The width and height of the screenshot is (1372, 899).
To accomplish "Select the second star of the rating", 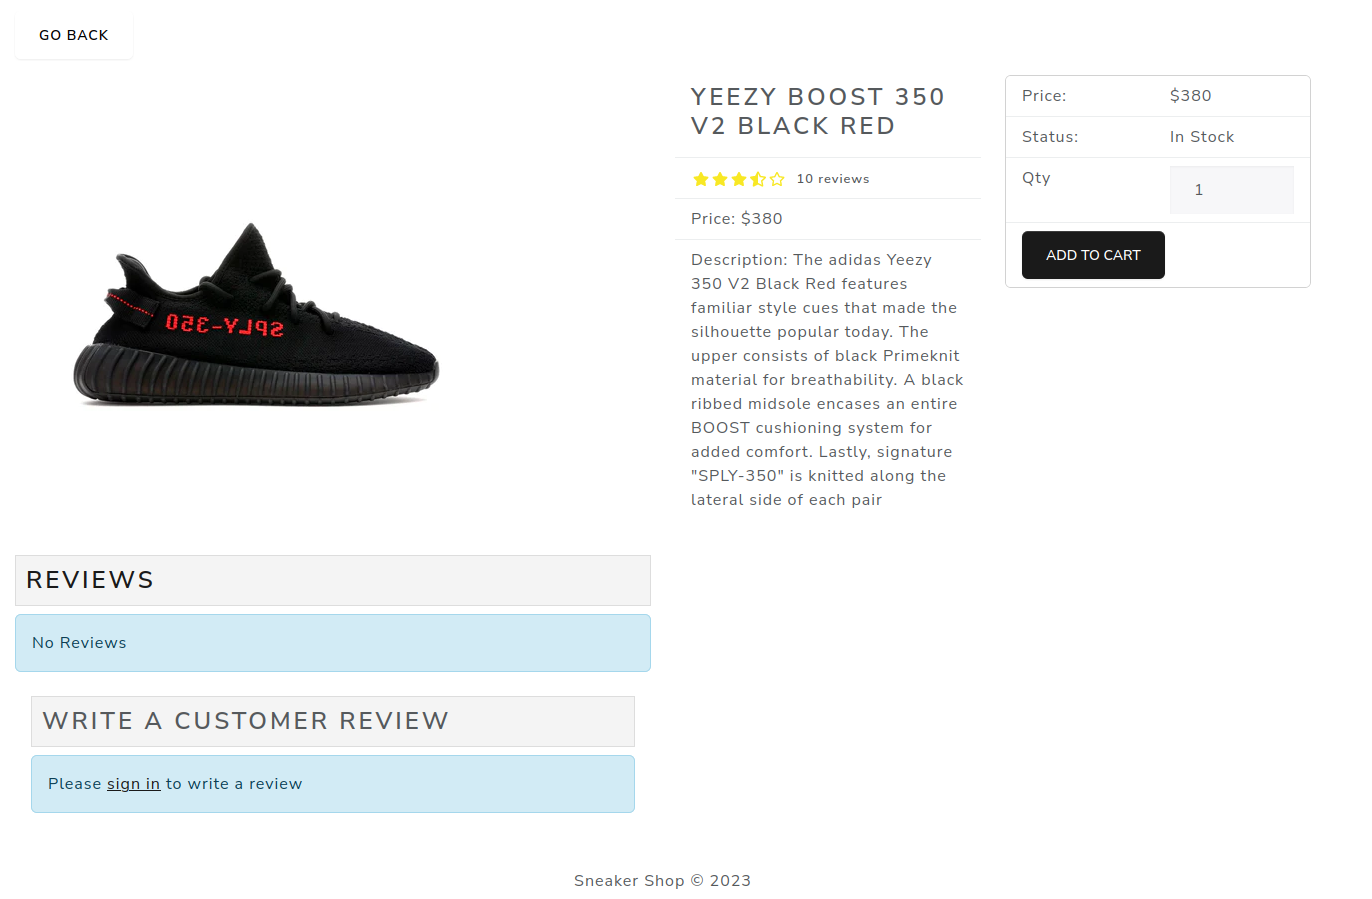I will (721, 179).
